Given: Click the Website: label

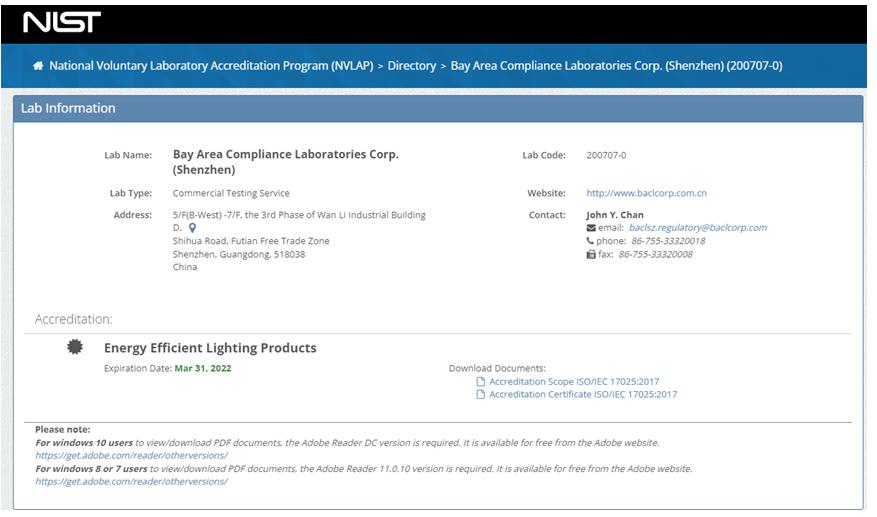Looking at the screenshot, I should point(546,193).
